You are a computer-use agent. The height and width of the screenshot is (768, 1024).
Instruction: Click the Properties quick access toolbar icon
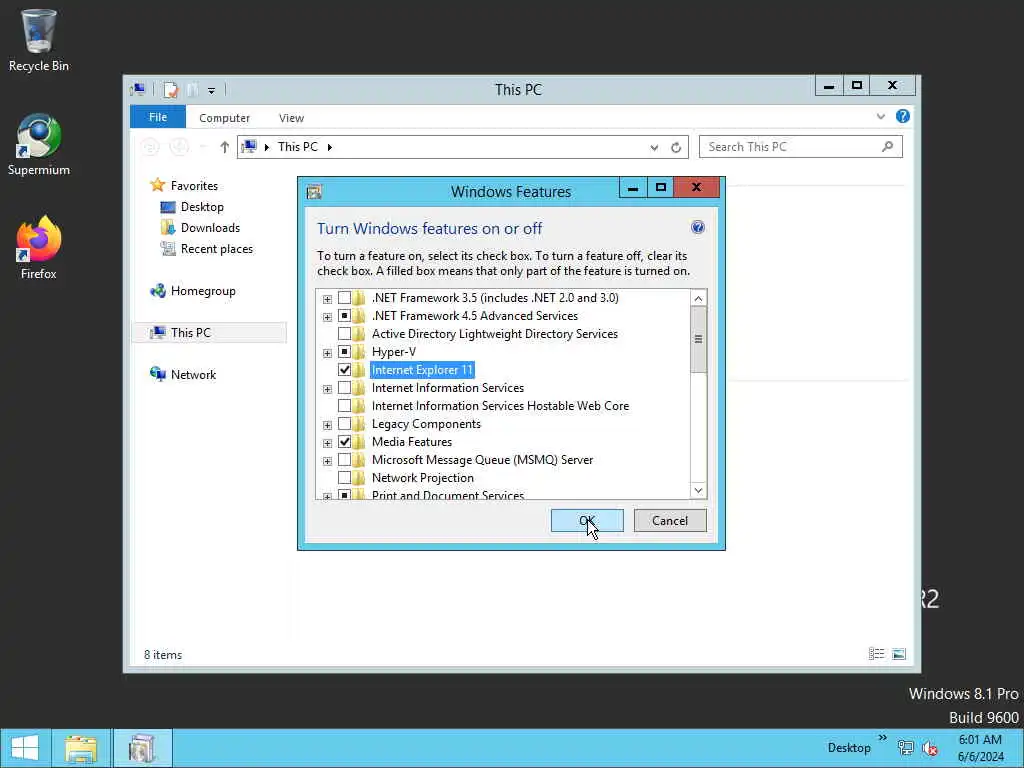click(x=170, y=89)
